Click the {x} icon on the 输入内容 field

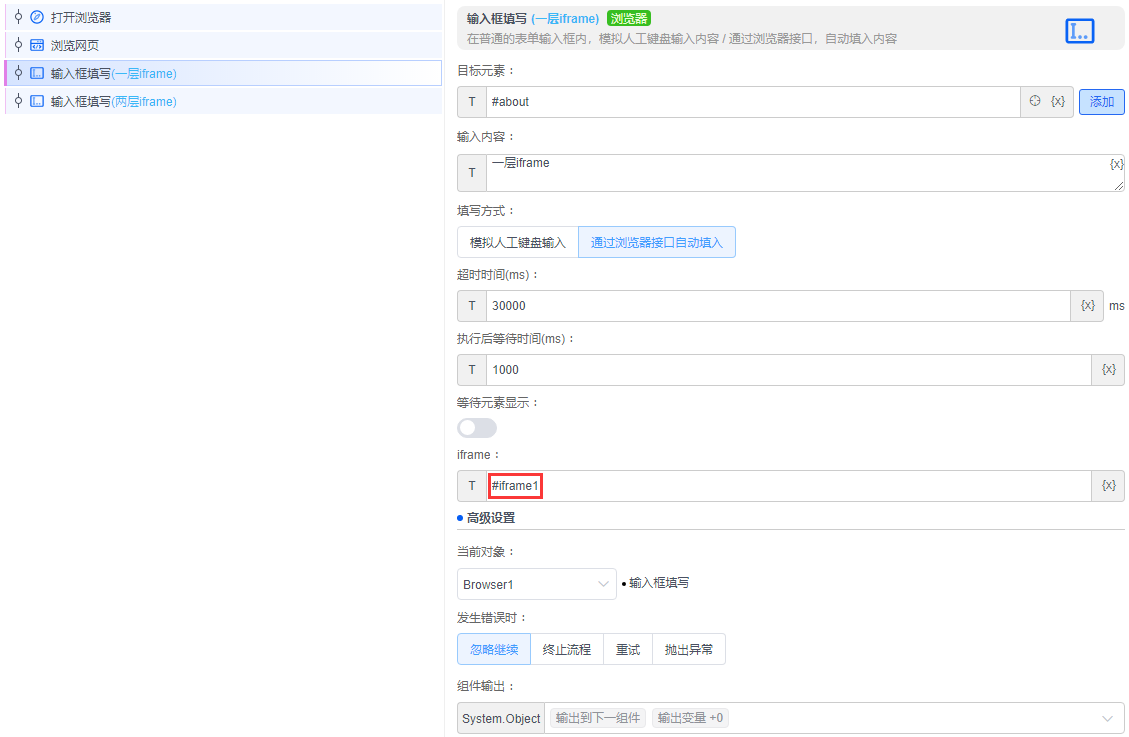point(1117,162)
